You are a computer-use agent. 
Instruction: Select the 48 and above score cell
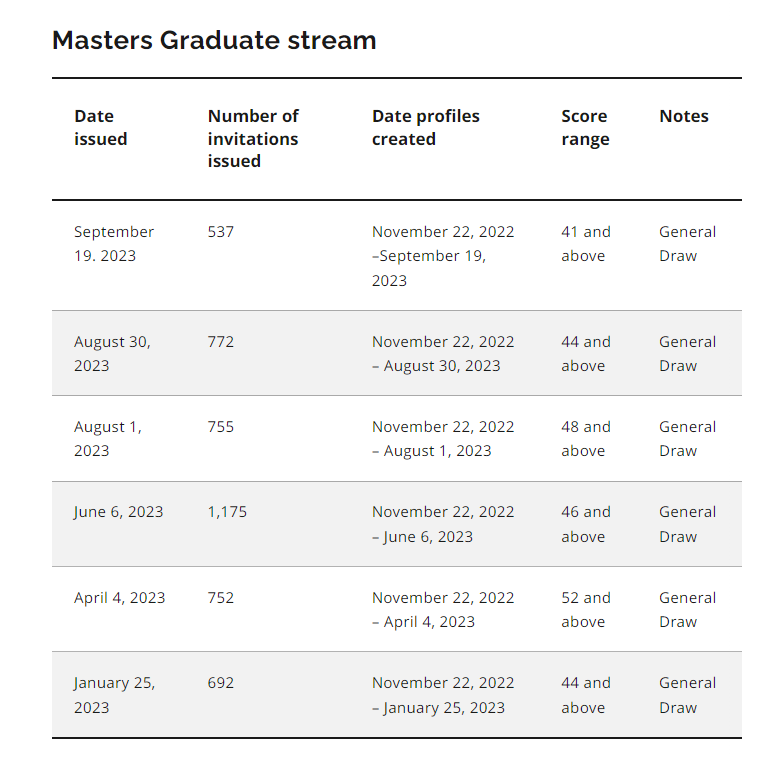(585, 439)
